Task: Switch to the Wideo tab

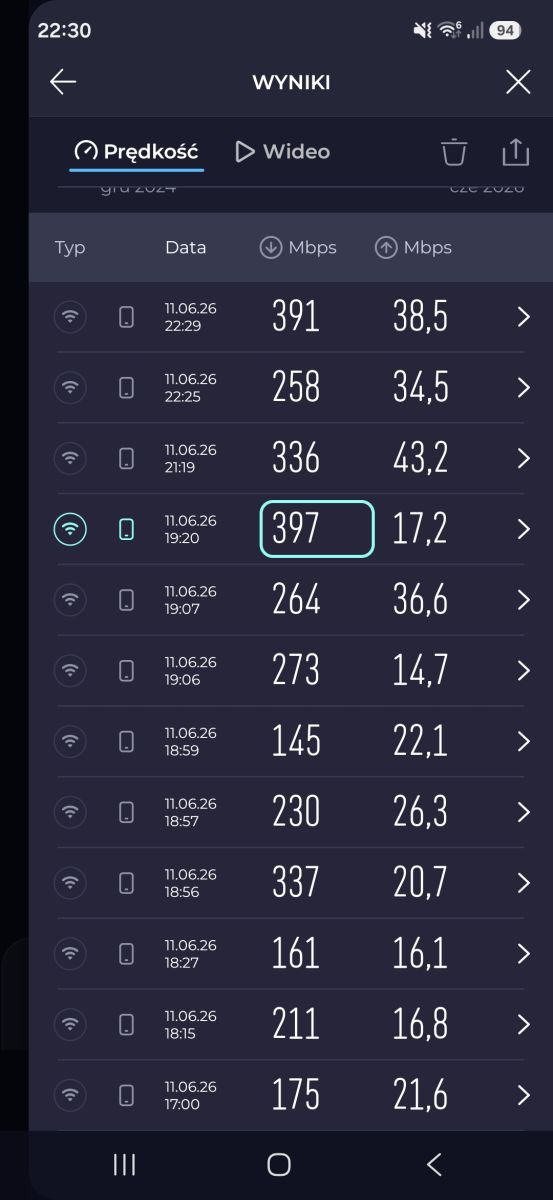Action: point(282,152)
